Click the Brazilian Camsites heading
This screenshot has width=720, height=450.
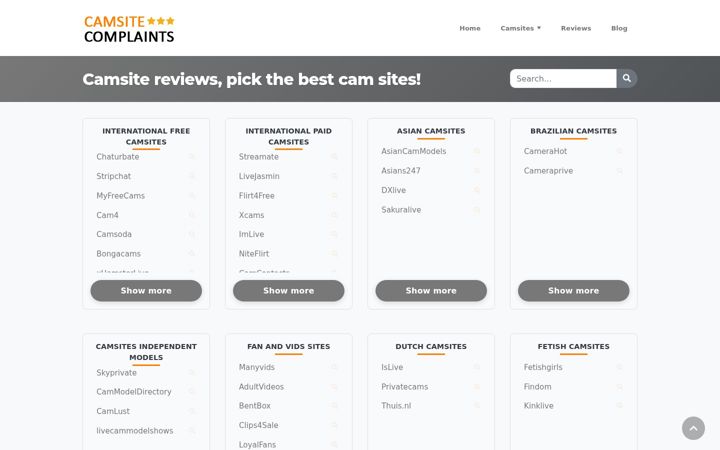click(574, 131)
